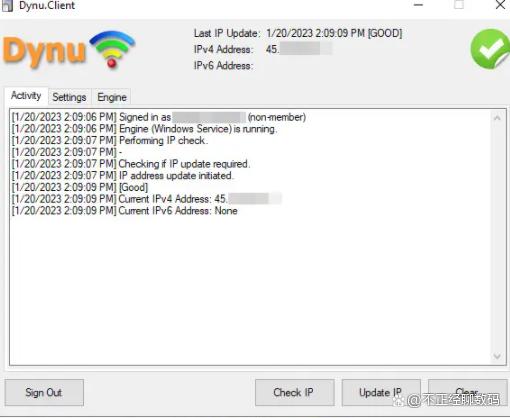
Task: Click the Dynu.Client title bar app icon
Action: [8, 5]
